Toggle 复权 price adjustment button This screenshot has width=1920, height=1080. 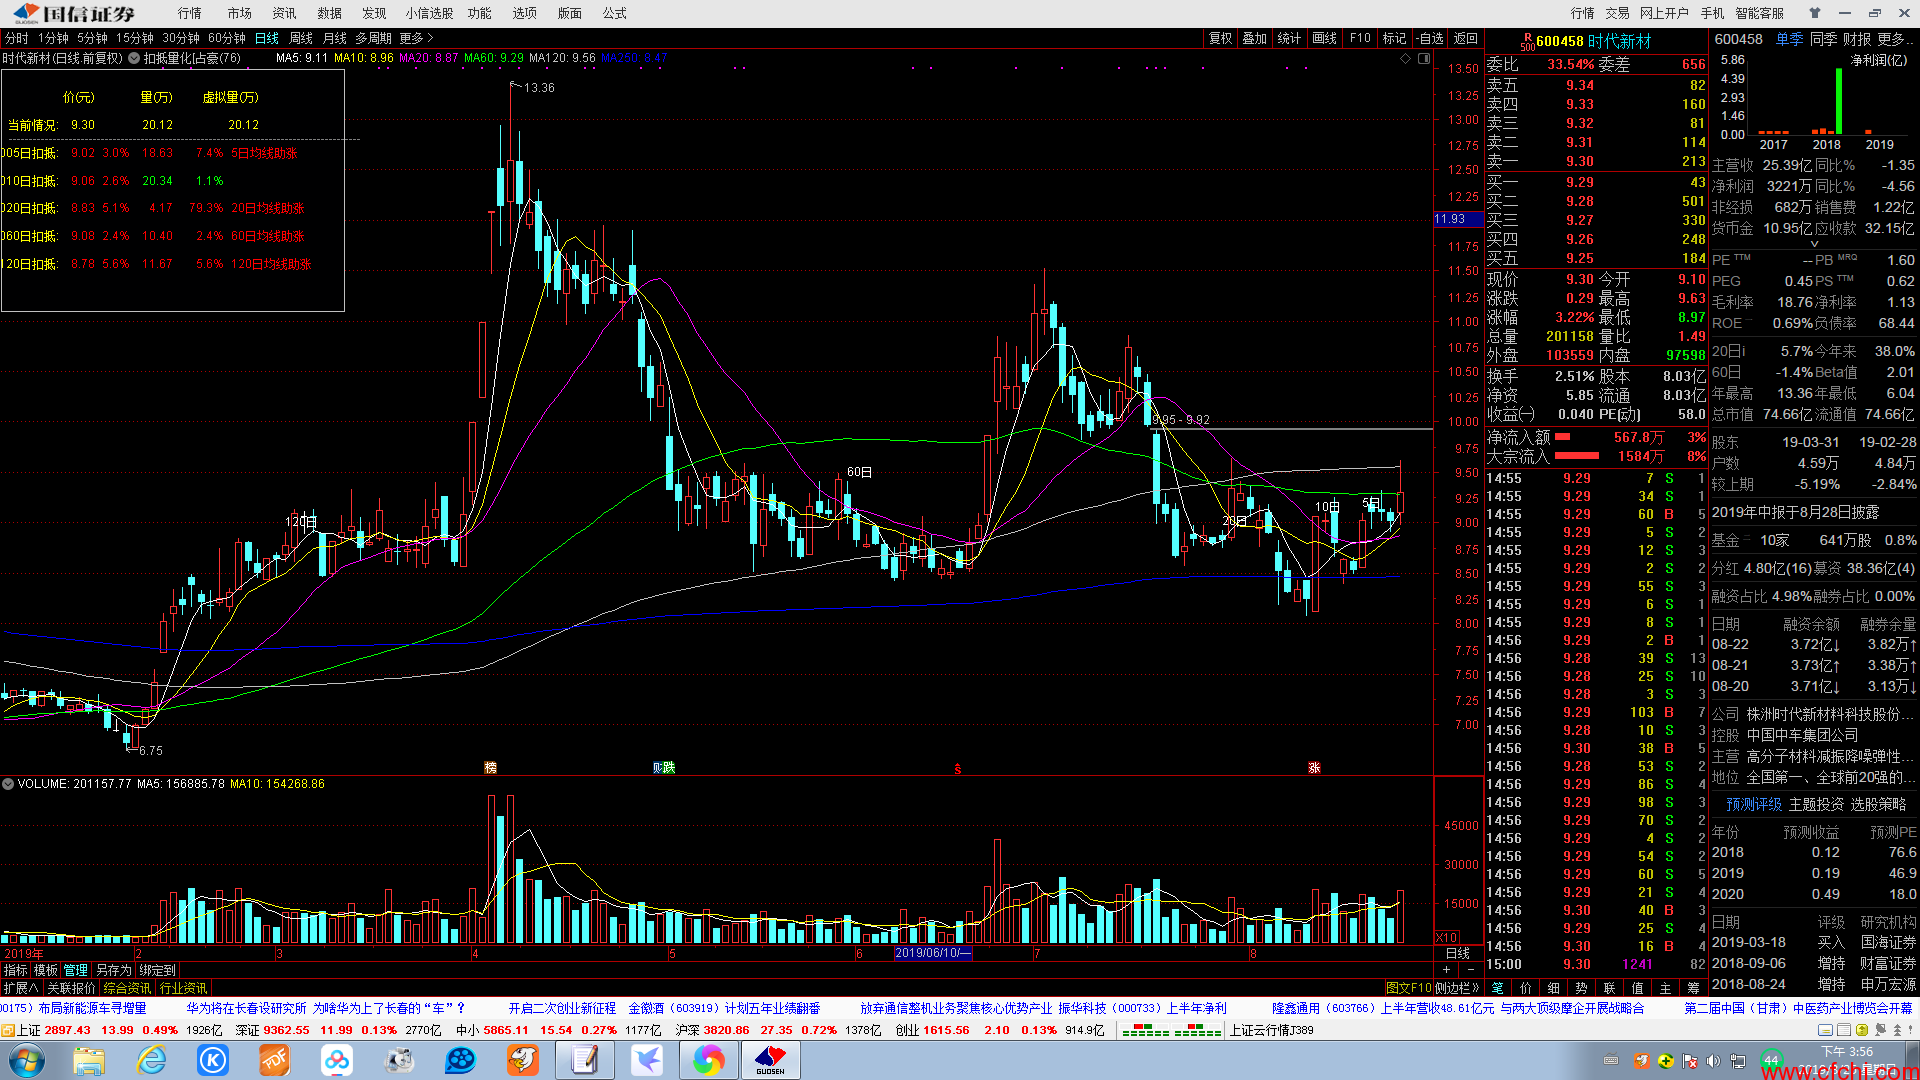click(x=1220, y=39)
